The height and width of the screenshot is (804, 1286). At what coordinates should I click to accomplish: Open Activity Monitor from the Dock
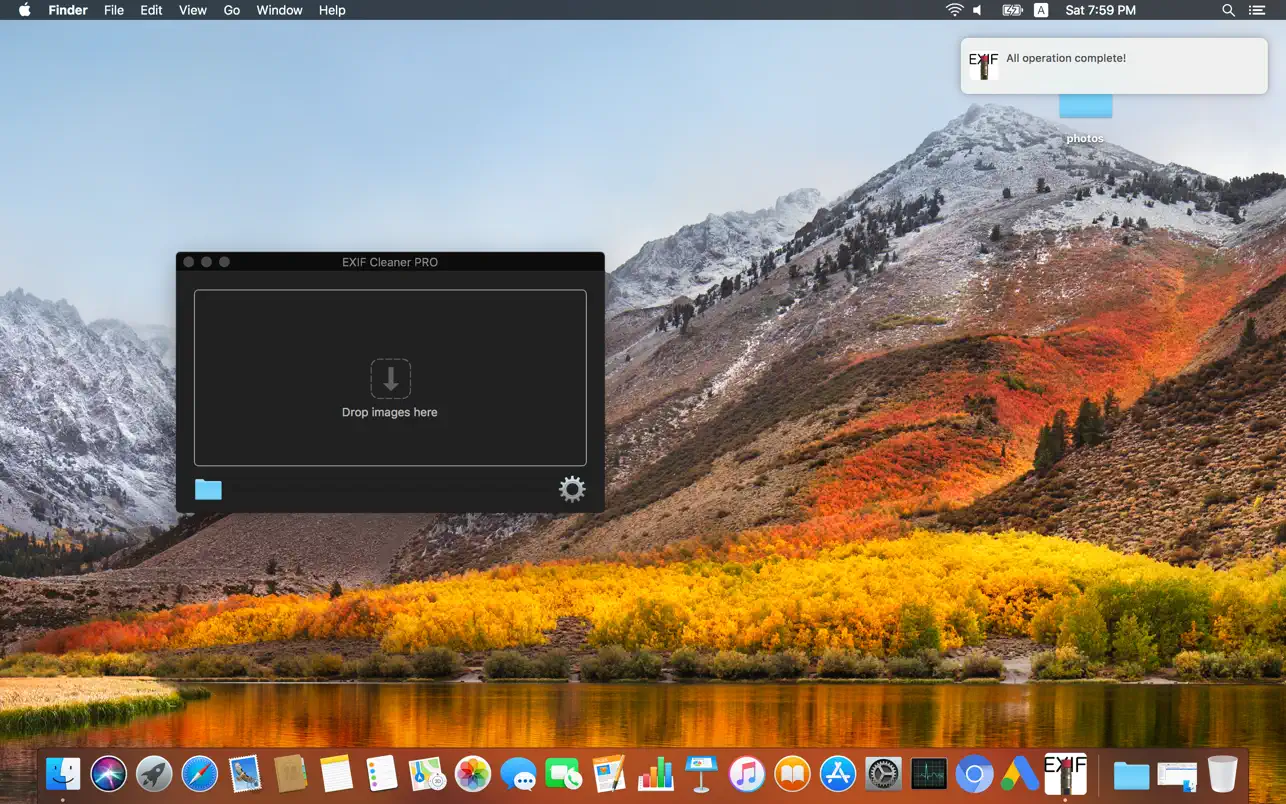(928, 773)
